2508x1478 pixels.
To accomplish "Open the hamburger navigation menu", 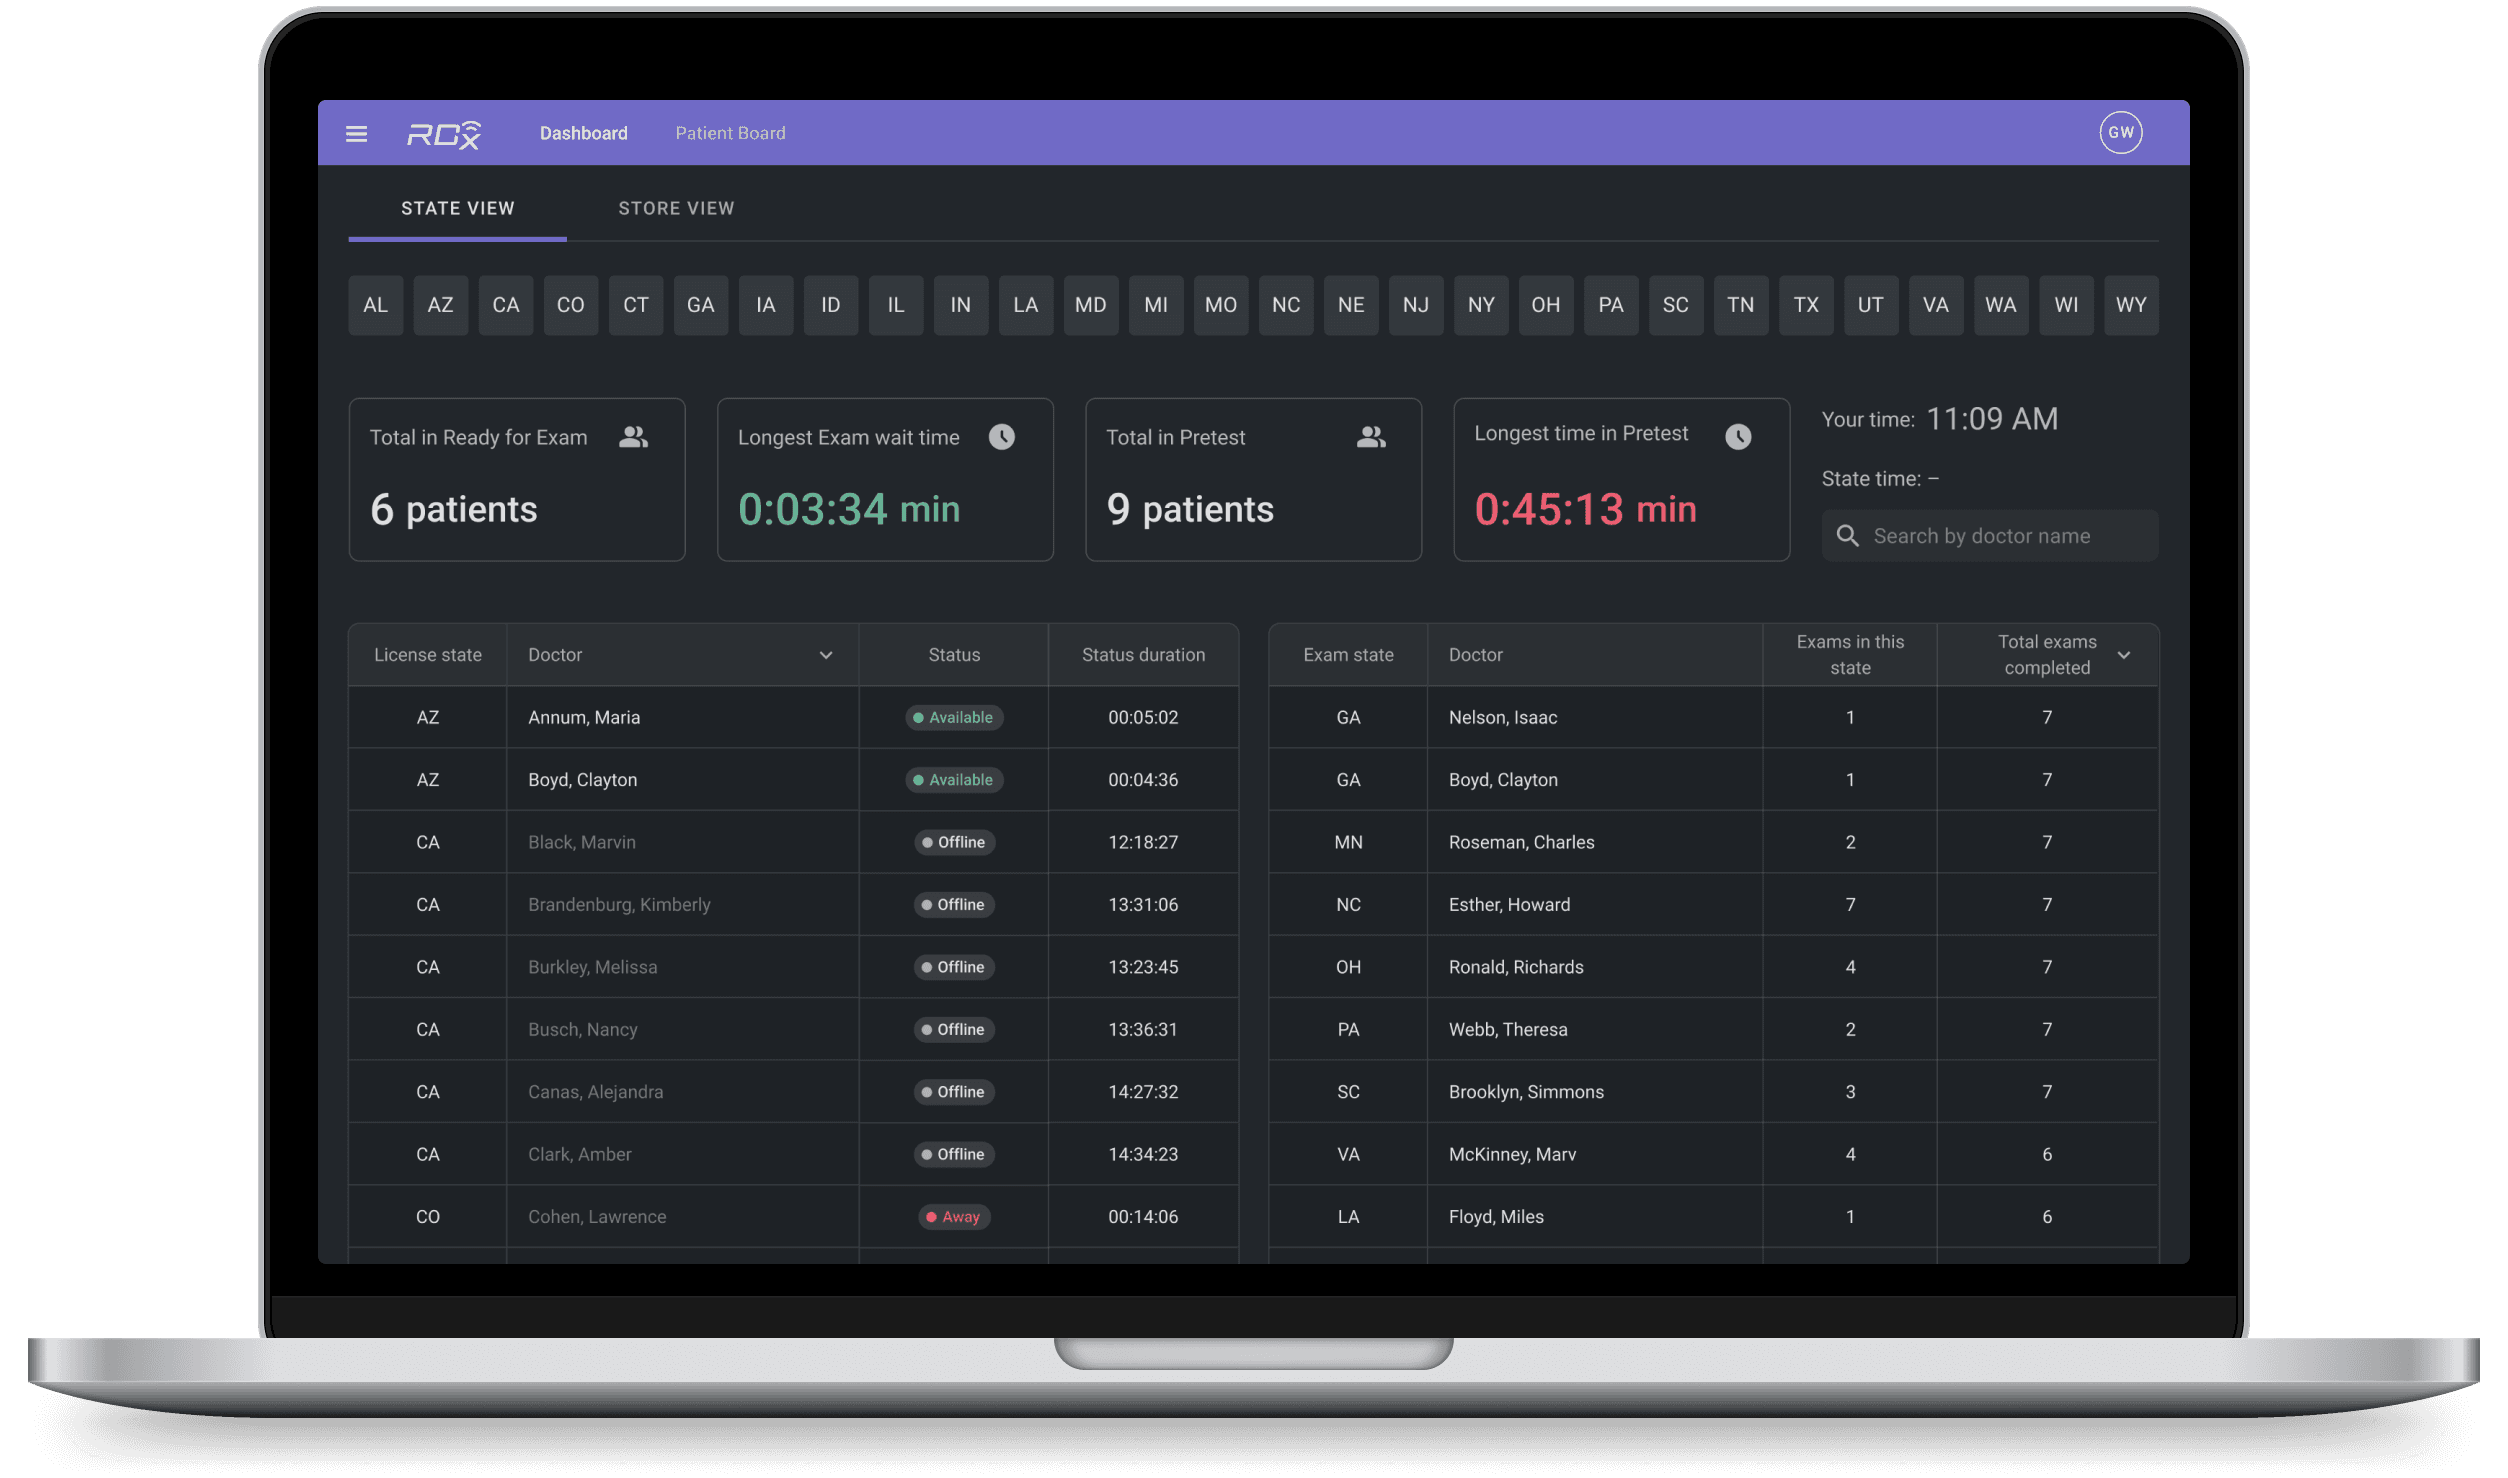I will [356, 133].
